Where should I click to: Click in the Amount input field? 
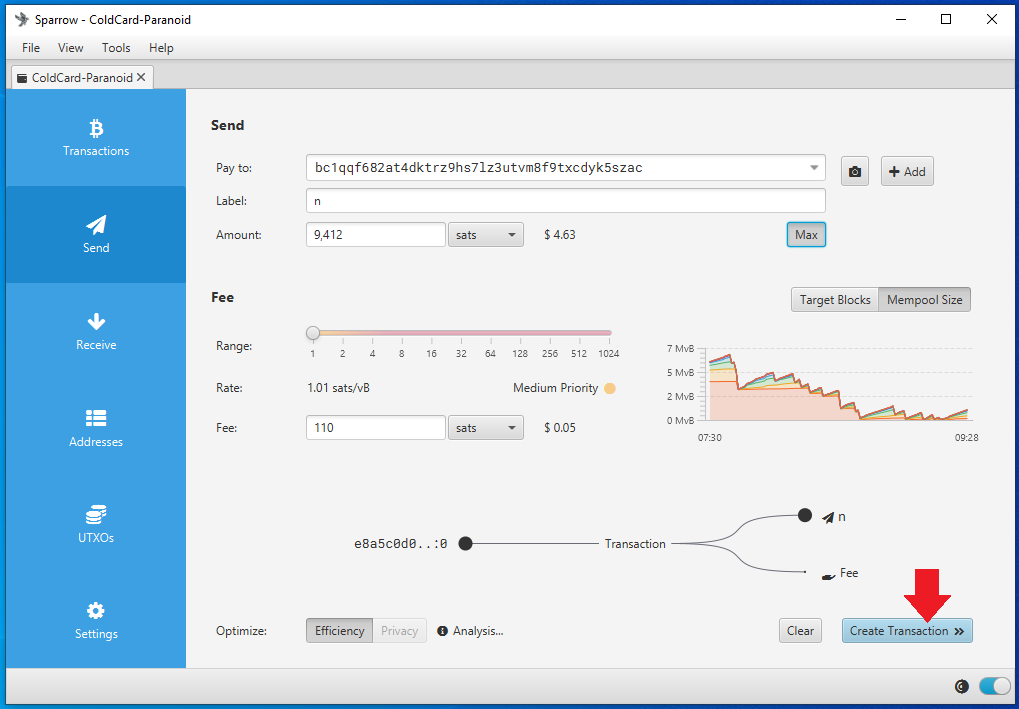376,235
